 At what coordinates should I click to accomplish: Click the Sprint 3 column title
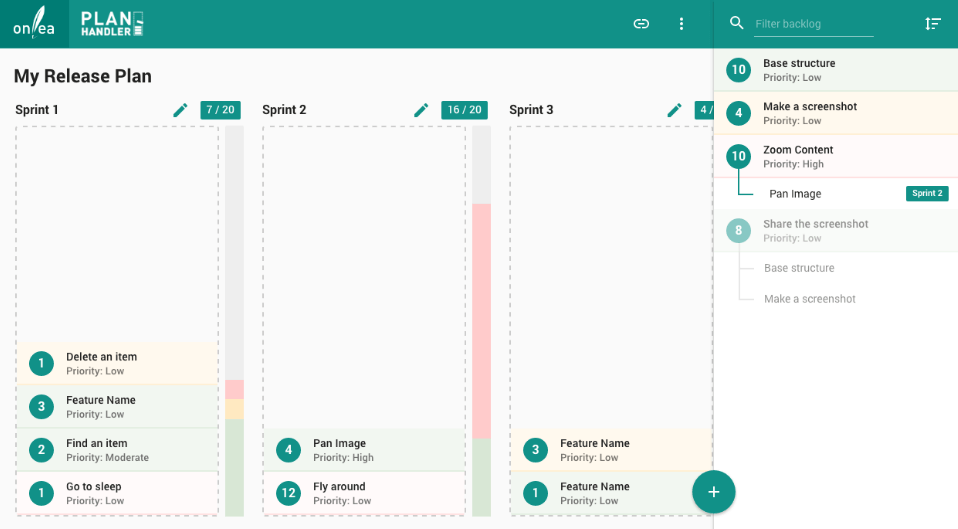click(x=531, y=110)
